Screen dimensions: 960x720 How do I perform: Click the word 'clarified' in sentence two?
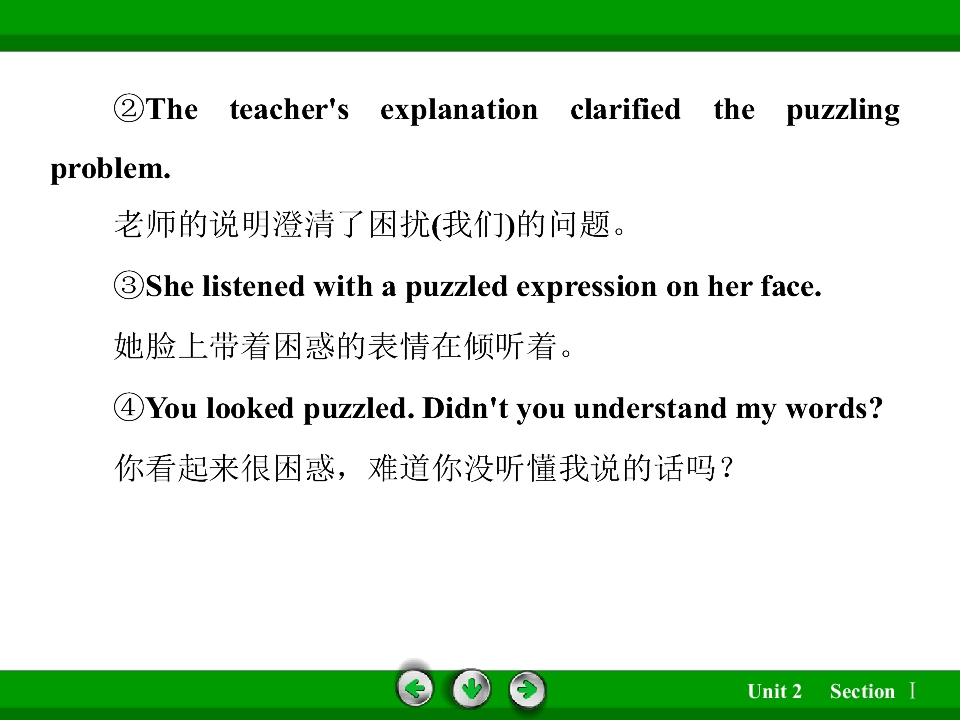pos(625,109)
